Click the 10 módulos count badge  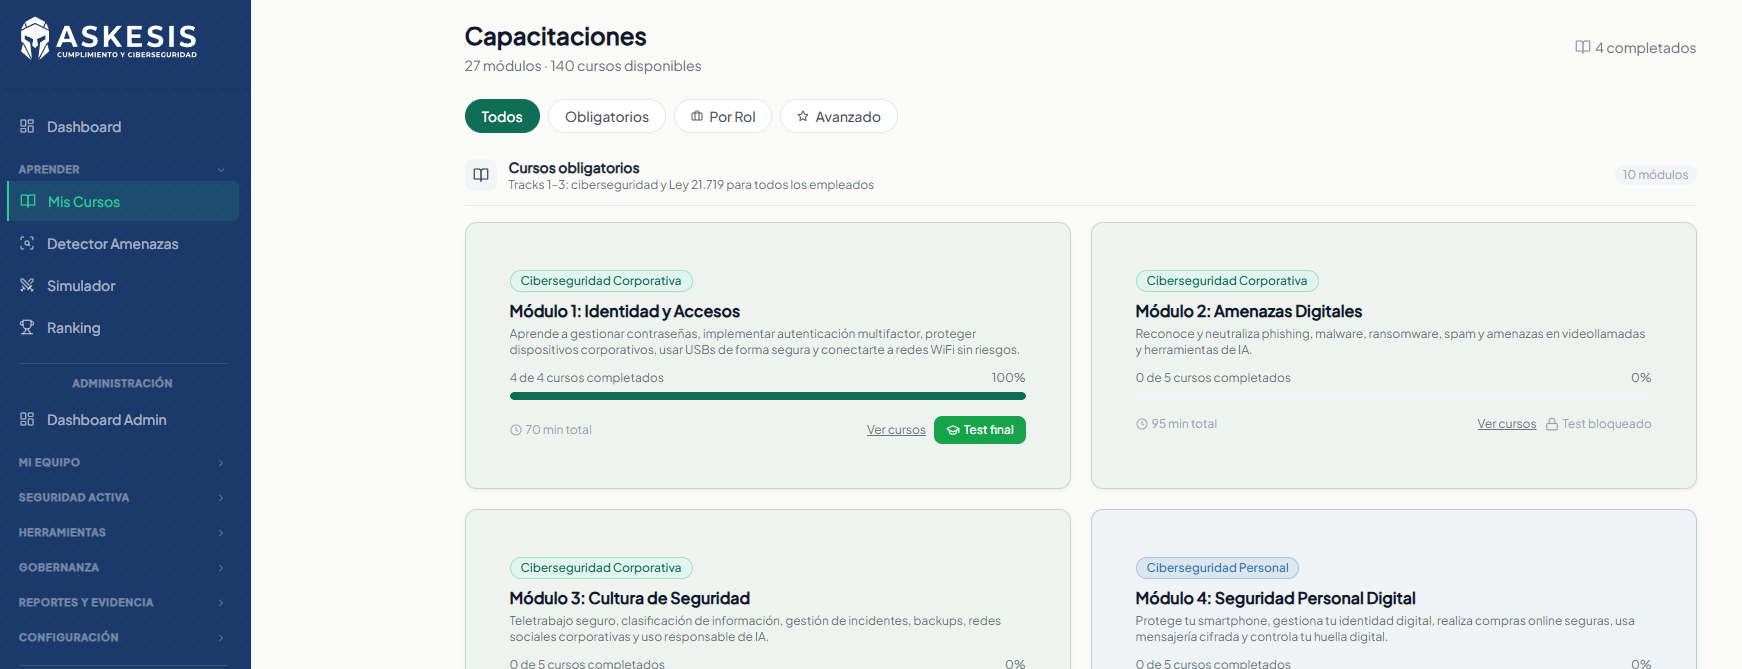click(1655, 175)
